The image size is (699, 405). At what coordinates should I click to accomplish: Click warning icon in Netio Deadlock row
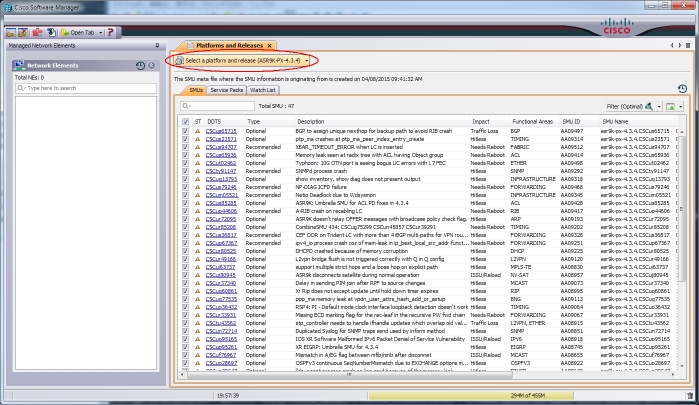click(x=197, y=195)
